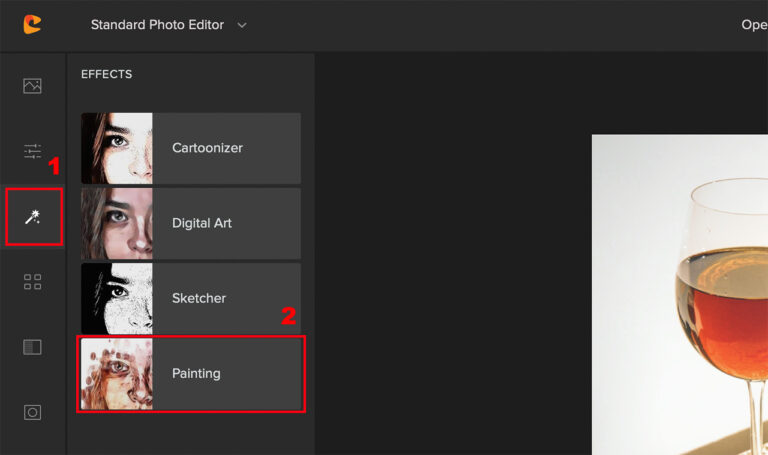The height and width of the screenshot is (455, 768).
Task: Open the adjustment sliders sidebar icon
Action: (x=32, y=151)
